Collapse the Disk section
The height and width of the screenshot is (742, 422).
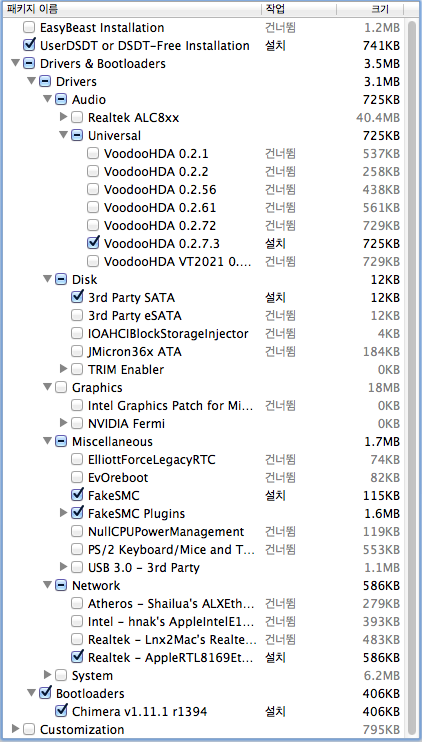pyautogui.click(x=48, y=279)
